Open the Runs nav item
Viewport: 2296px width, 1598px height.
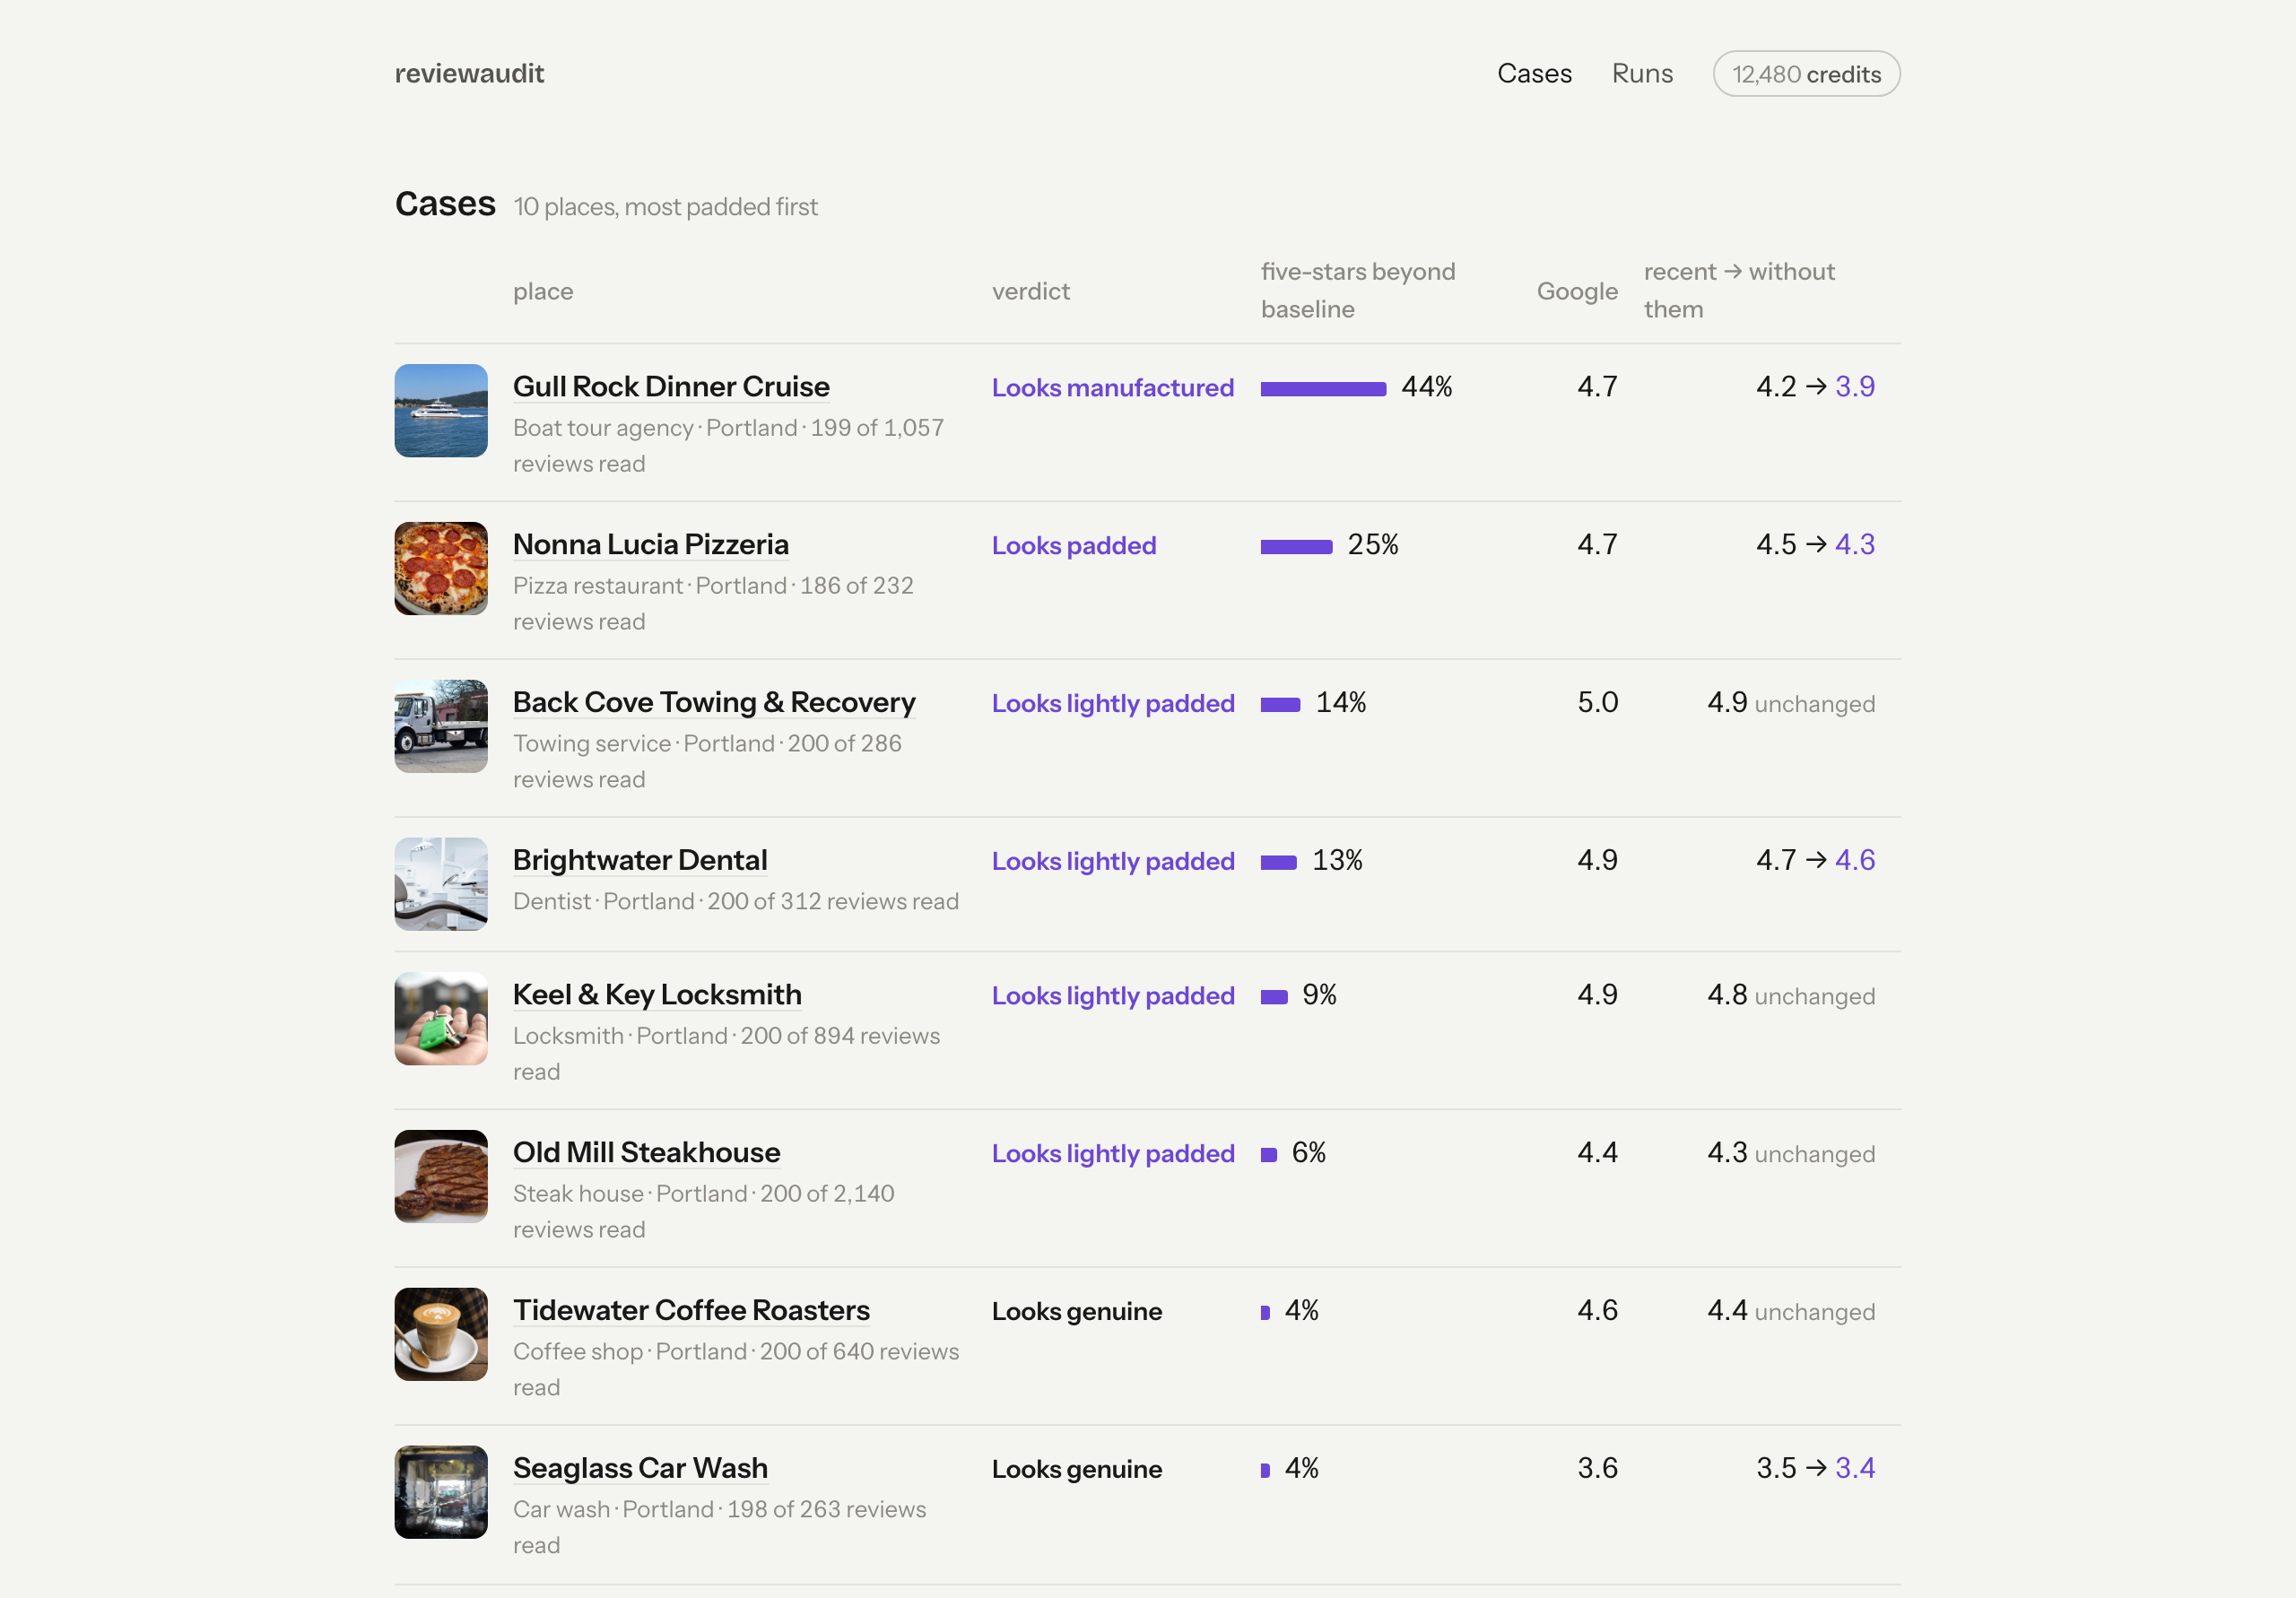click(x=1642, y=74)
